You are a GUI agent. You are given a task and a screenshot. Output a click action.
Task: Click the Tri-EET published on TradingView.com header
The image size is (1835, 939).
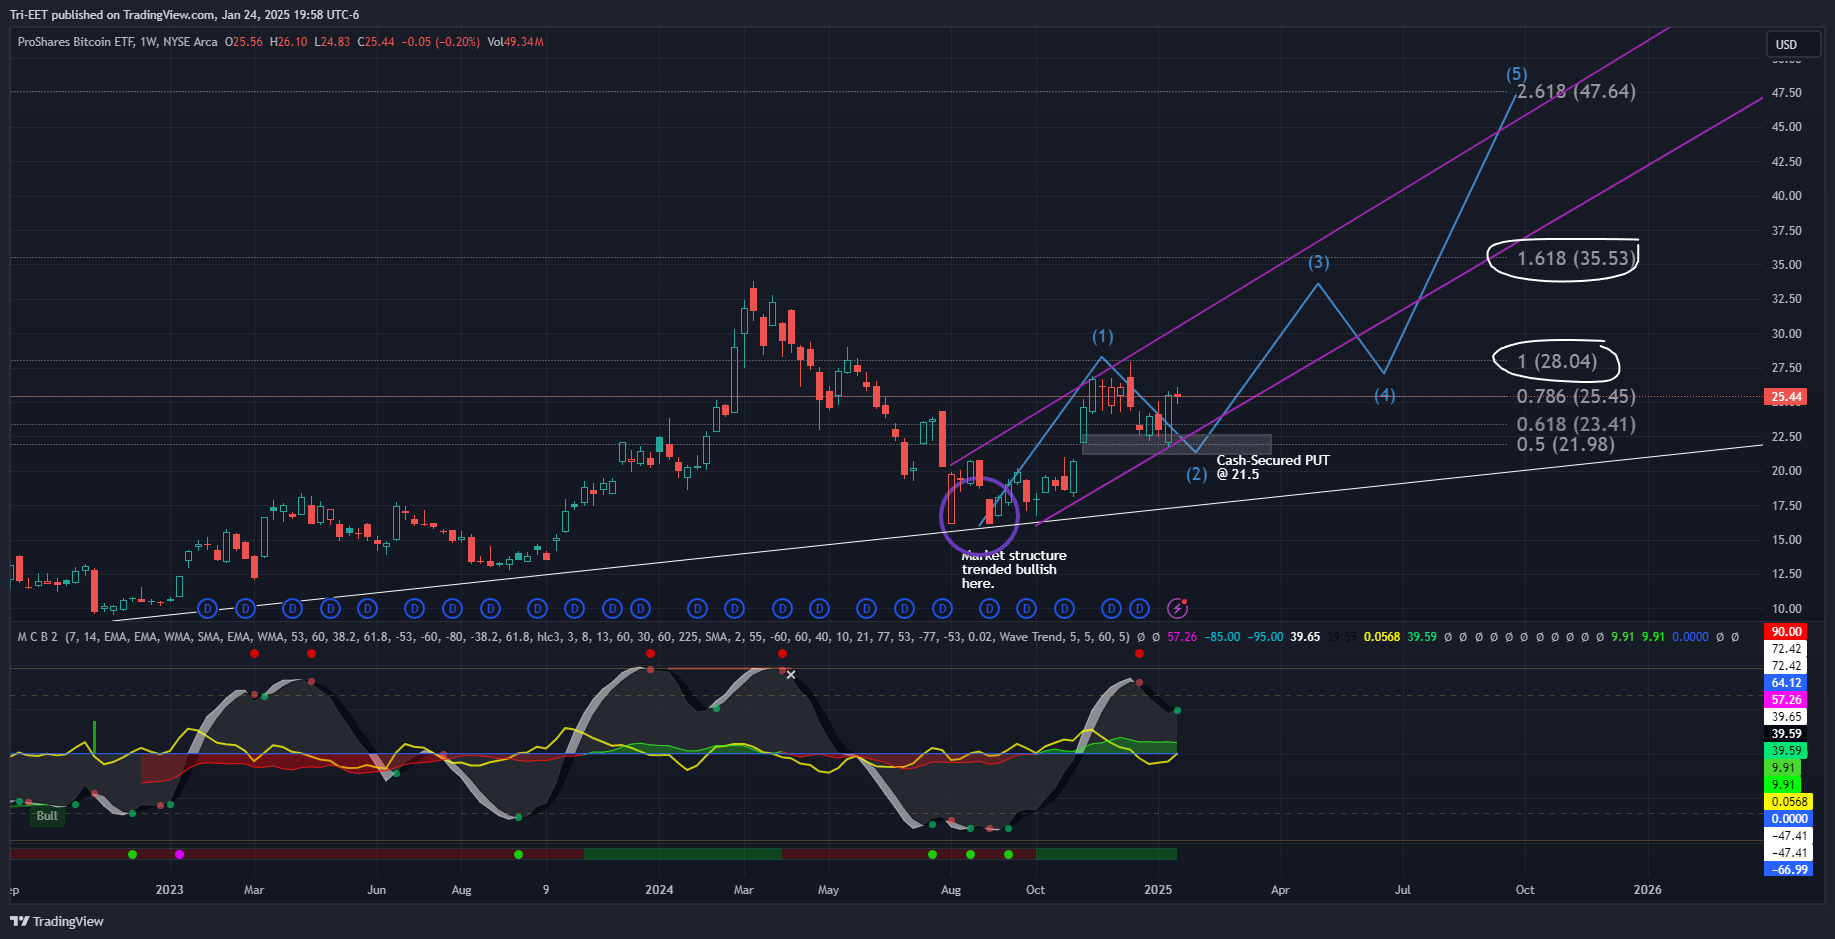click(185, 15)
